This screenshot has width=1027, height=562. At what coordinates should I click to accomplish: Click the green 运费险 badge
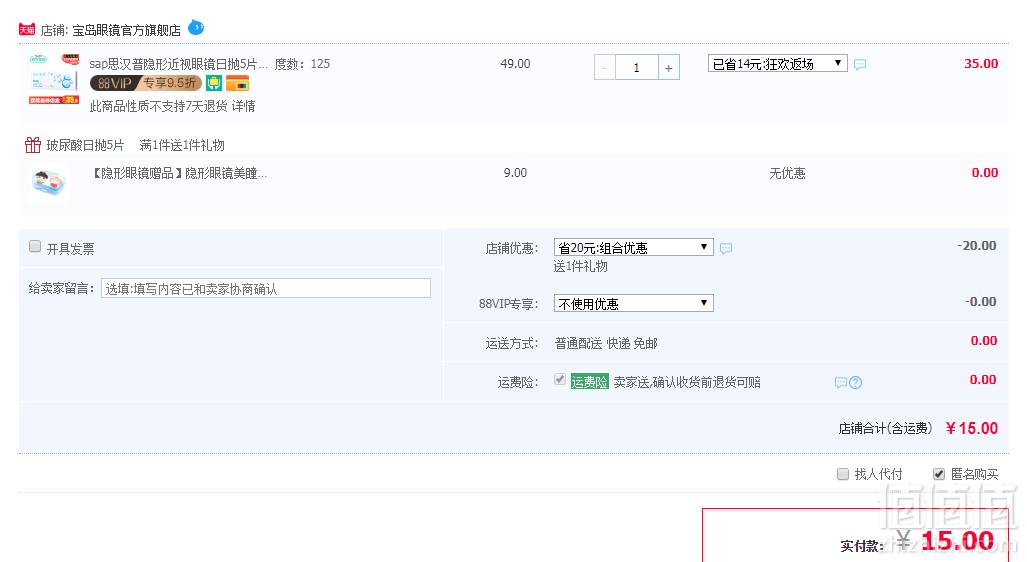[x=589, y=382]
